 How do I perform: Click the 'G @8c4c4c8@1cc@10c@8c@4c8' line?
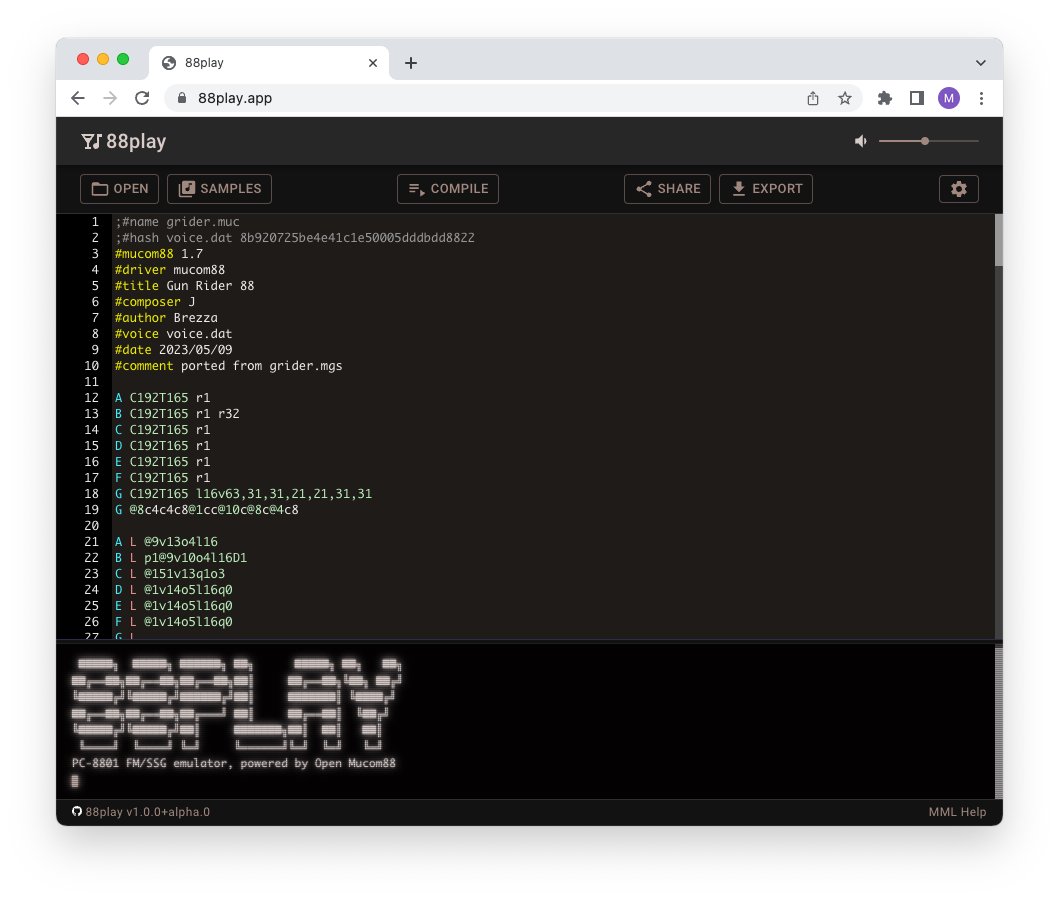(x=207, y=510)
